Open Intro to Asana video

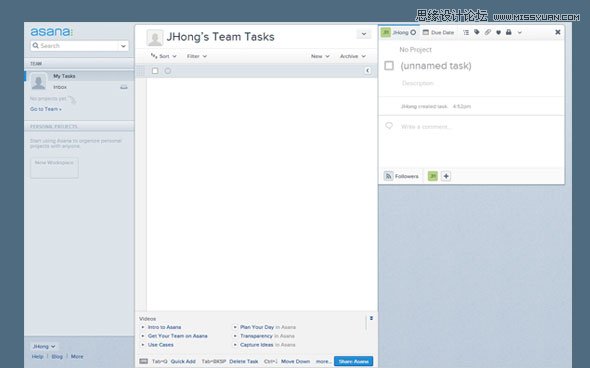click(164, 327)
